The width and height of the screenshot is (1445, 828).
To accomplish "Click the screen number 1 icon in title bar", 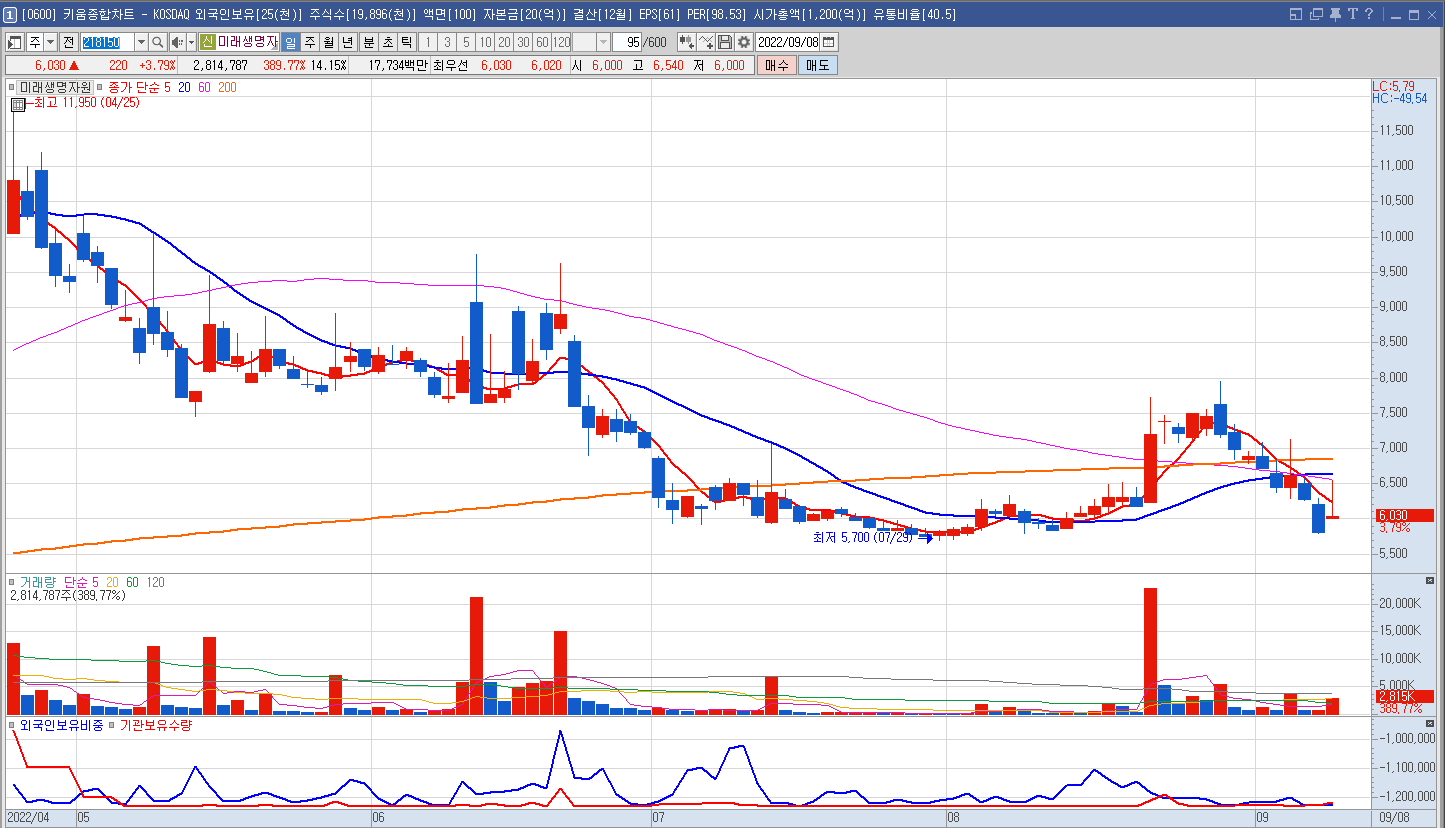I will [10, 14].
